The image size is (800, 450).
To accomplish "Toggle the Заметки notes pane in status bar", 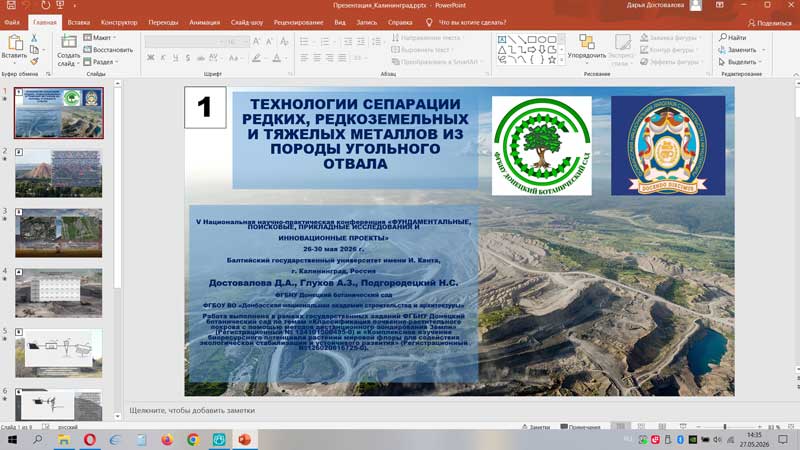I will 536,427.
